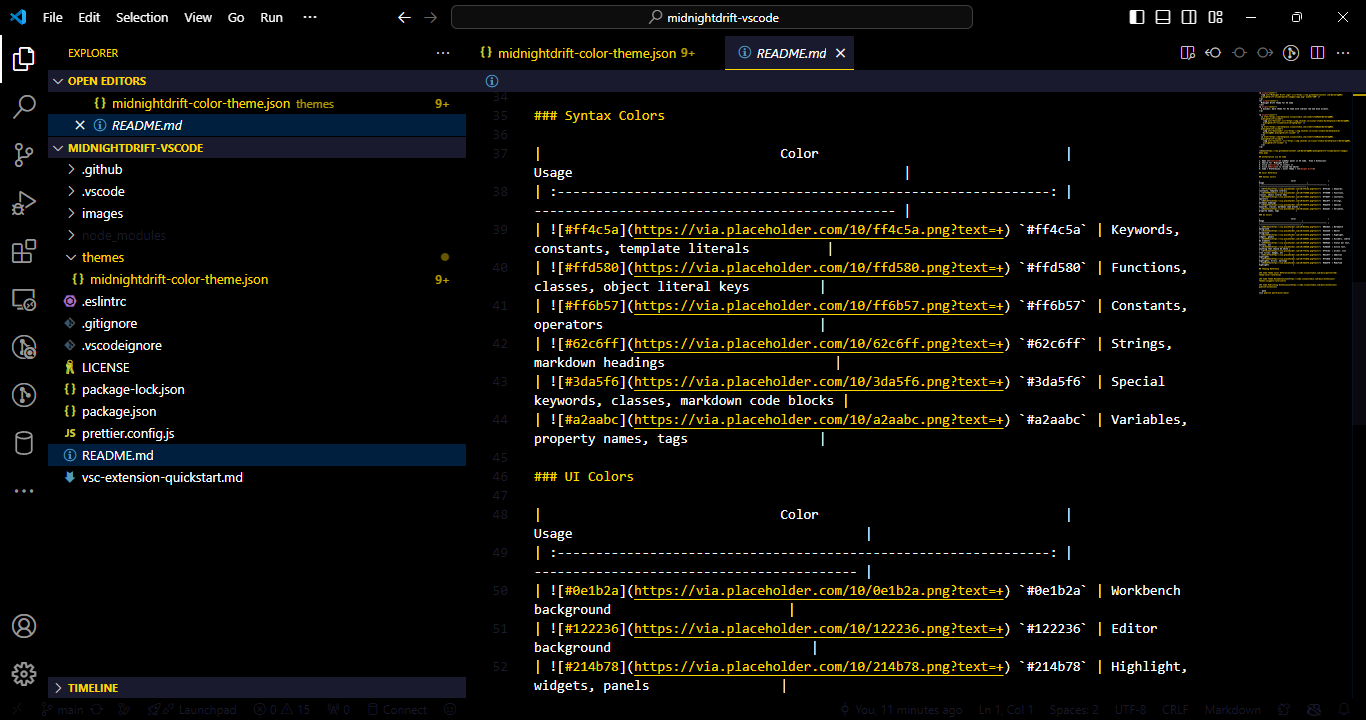The width and height of the screenshot is (1366, 720).
Task: Open the Remote Explorer view
Action: pos(24,299)
